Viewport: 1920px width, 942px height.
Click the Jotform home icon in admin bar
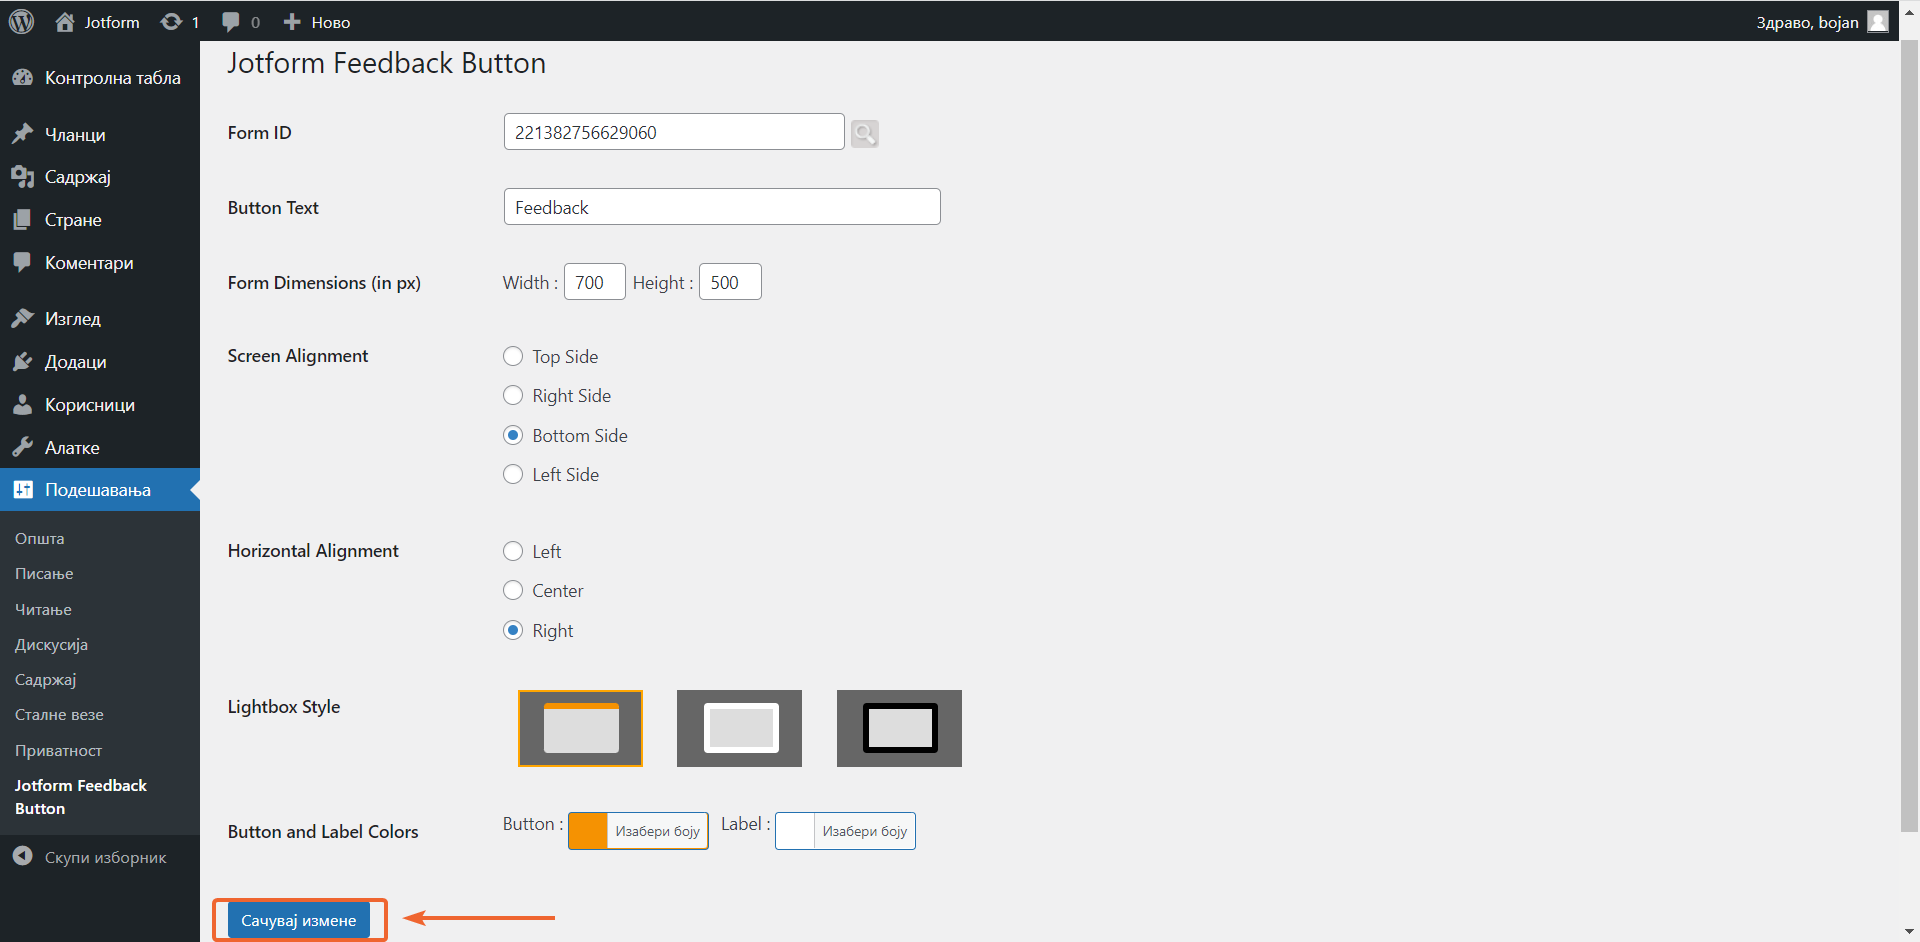65,22
